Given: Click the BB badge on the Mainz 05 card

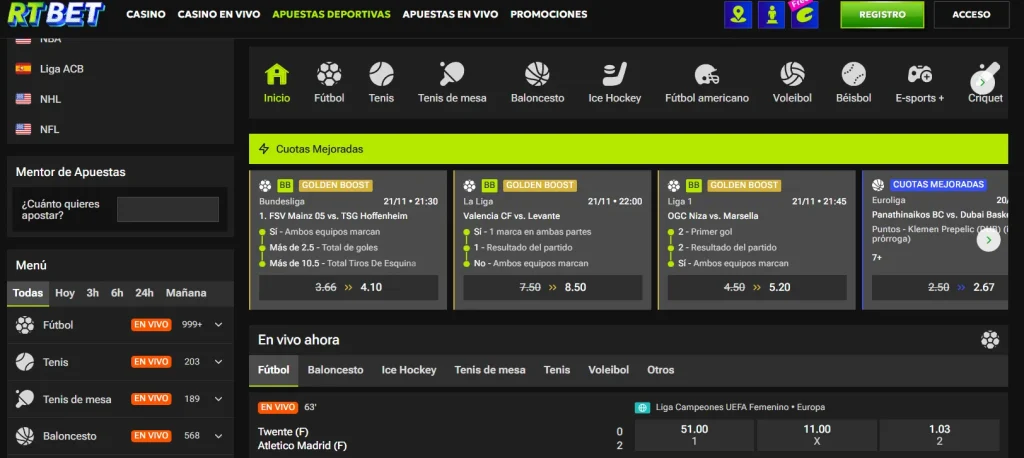Looking at the screenshot, I should click(285, 186).
